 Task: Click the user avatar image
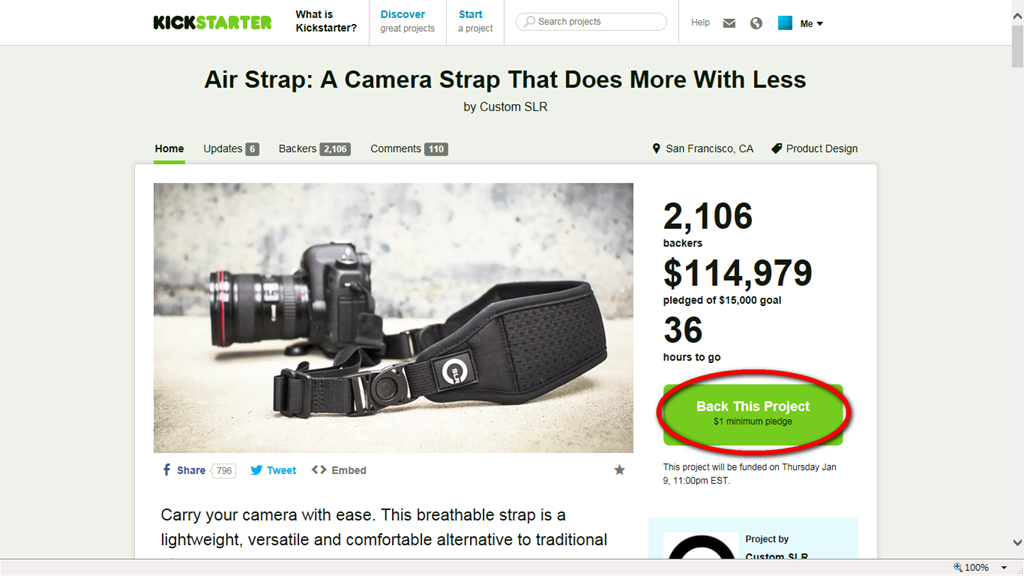[785, 23]
